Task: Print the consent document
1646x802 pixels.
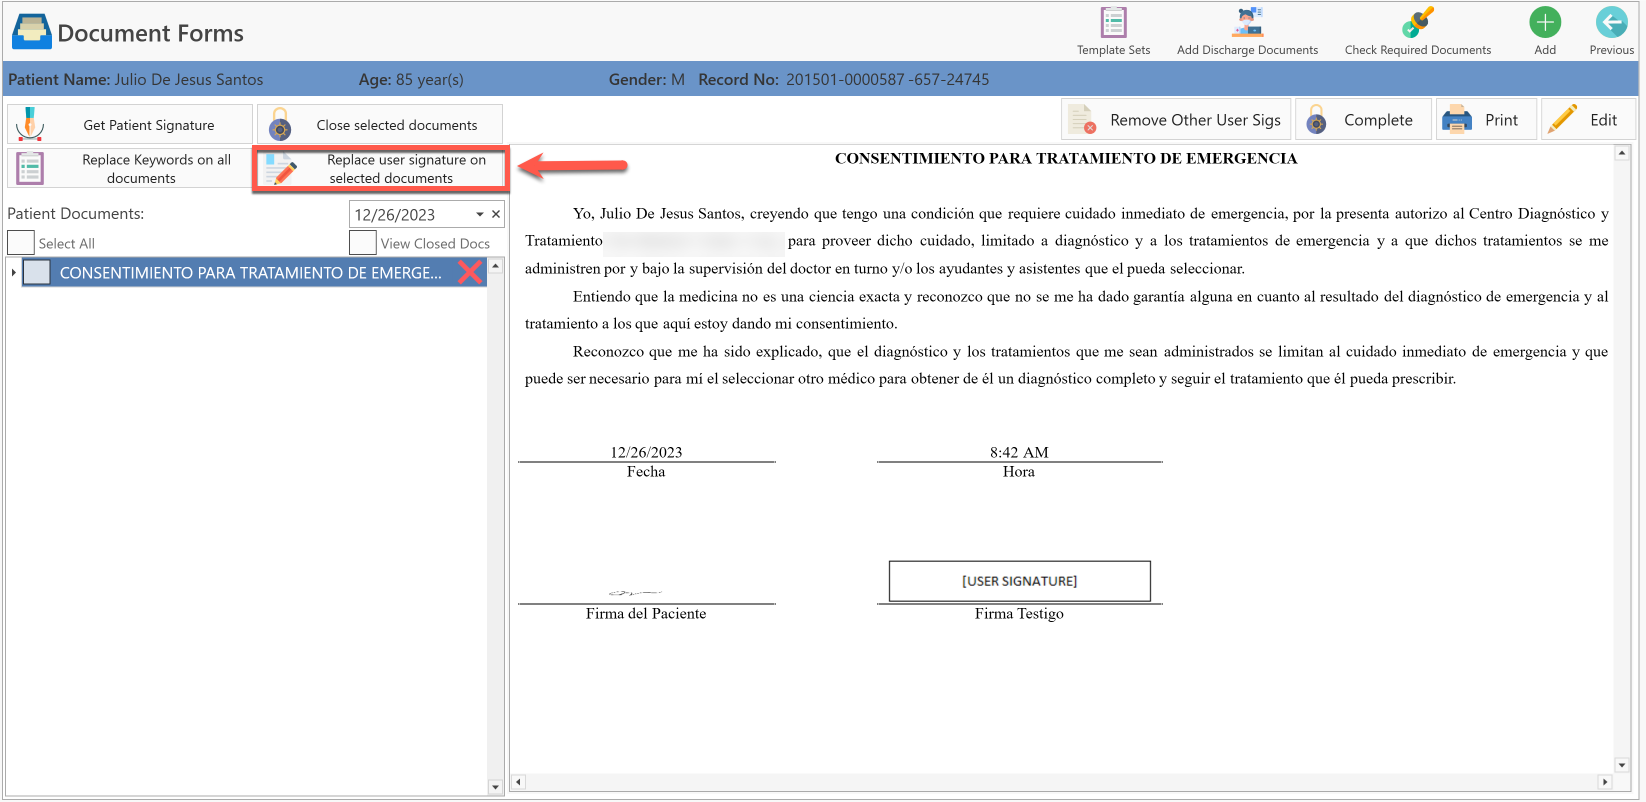Action: [x=1486, y=120]
